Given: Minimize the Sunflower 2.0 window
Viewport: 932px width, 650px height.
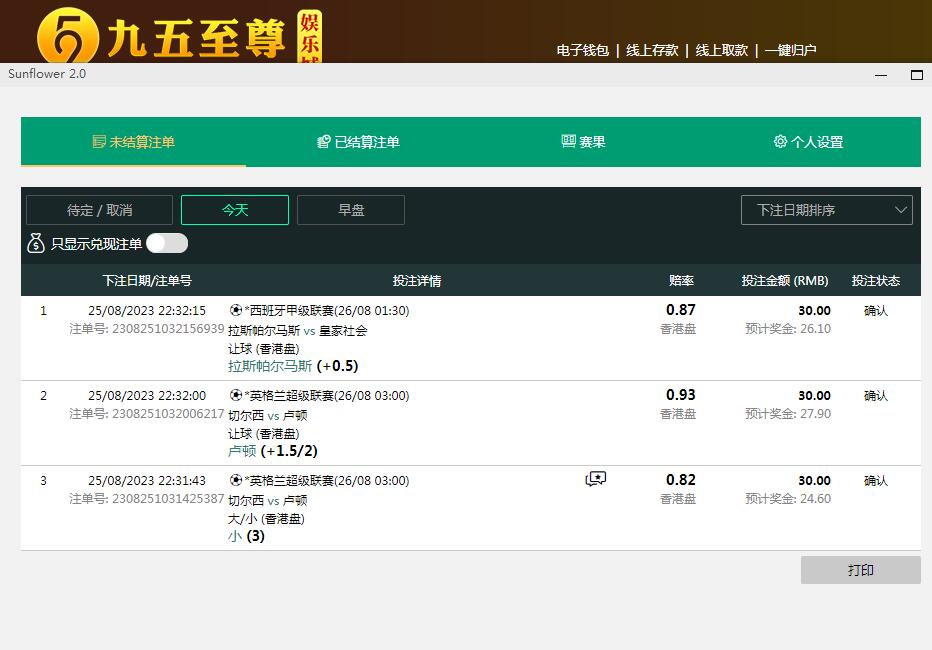Looking at the screenshot, I should [881, 75].
